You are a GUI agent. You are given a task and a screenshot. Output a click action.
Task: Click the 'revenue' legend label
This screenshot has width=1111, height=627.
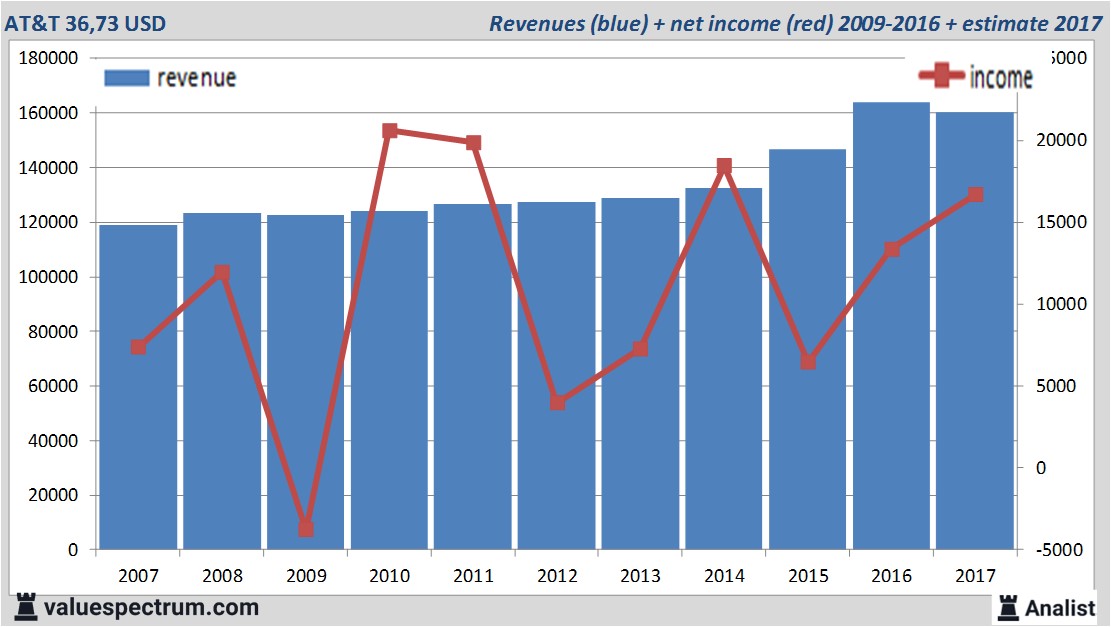(196, 78)
